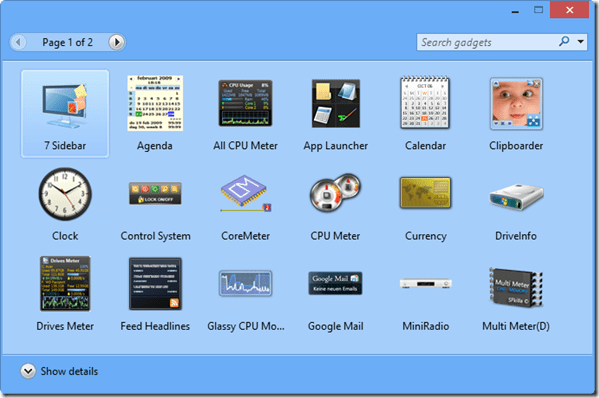The image size is (599, 398).
Task: Select the 7 Sidebar gadget icon
Action: (65, 105)
